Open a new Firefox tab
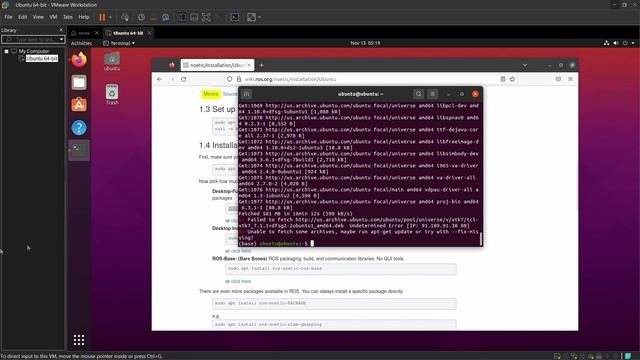 262,65
